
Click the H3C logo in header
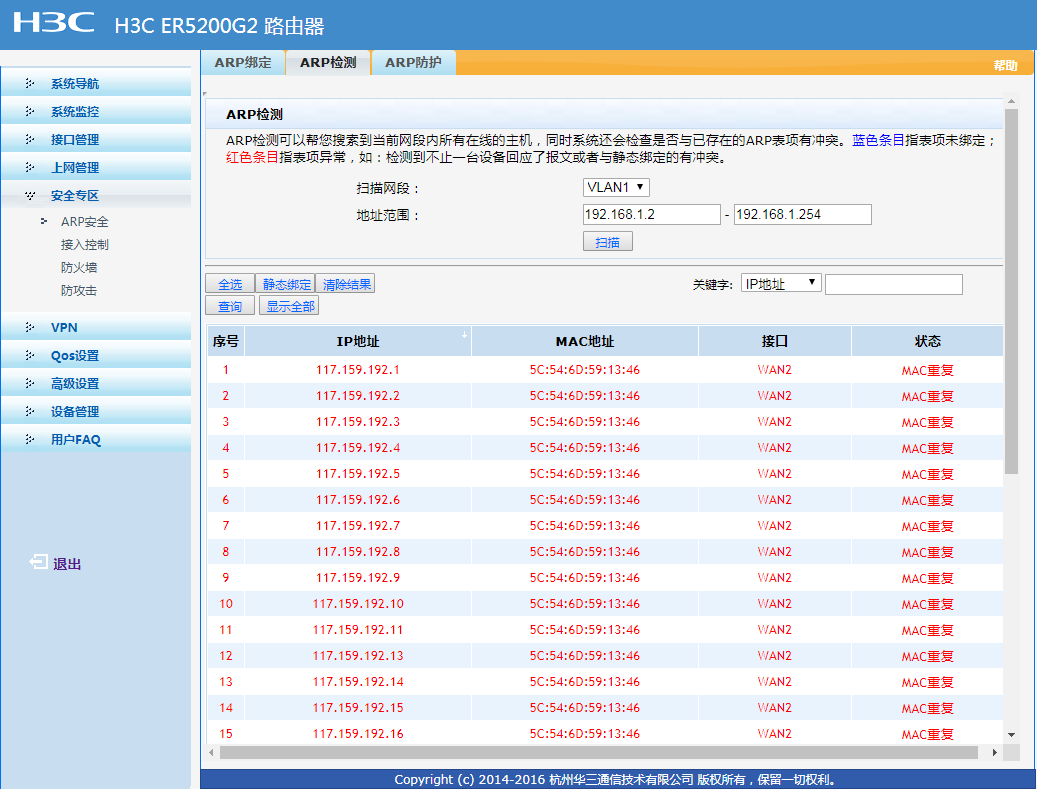(x=54, y=24)
